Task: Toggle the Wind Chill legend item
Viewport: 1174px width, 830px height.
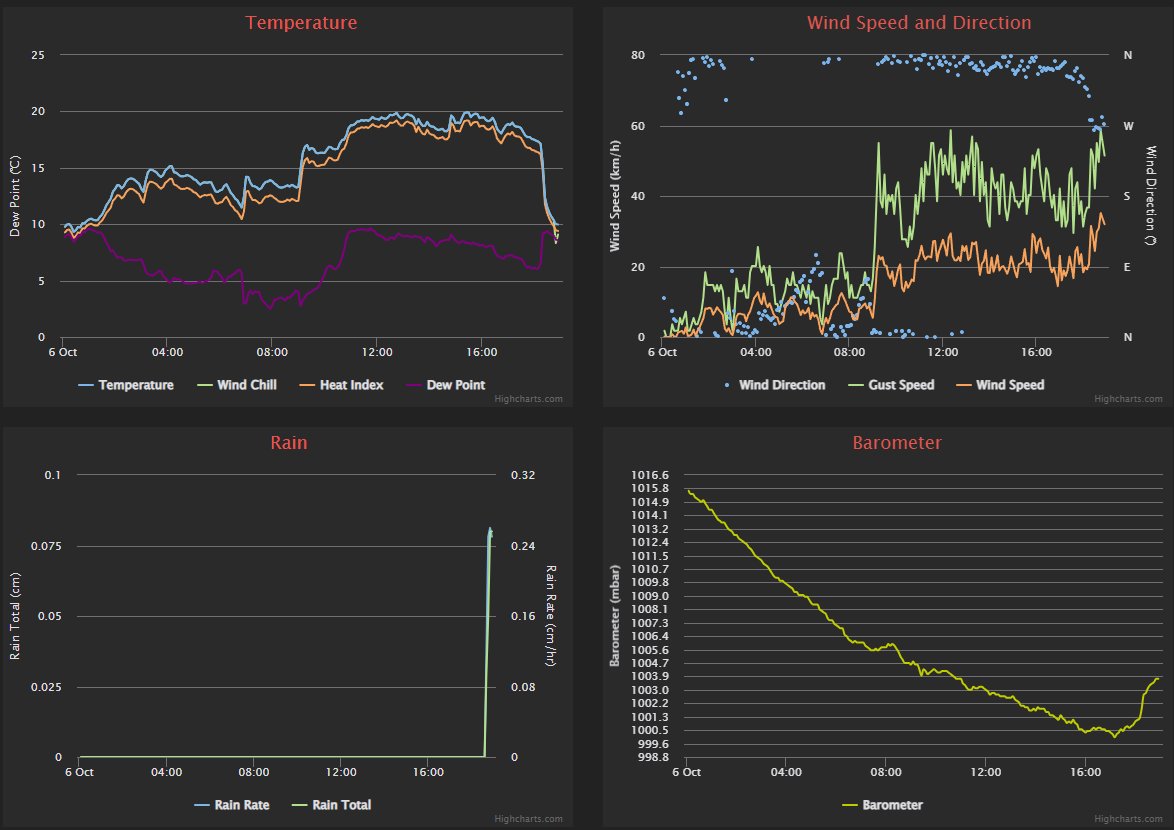Action: (x=237, y=385)
